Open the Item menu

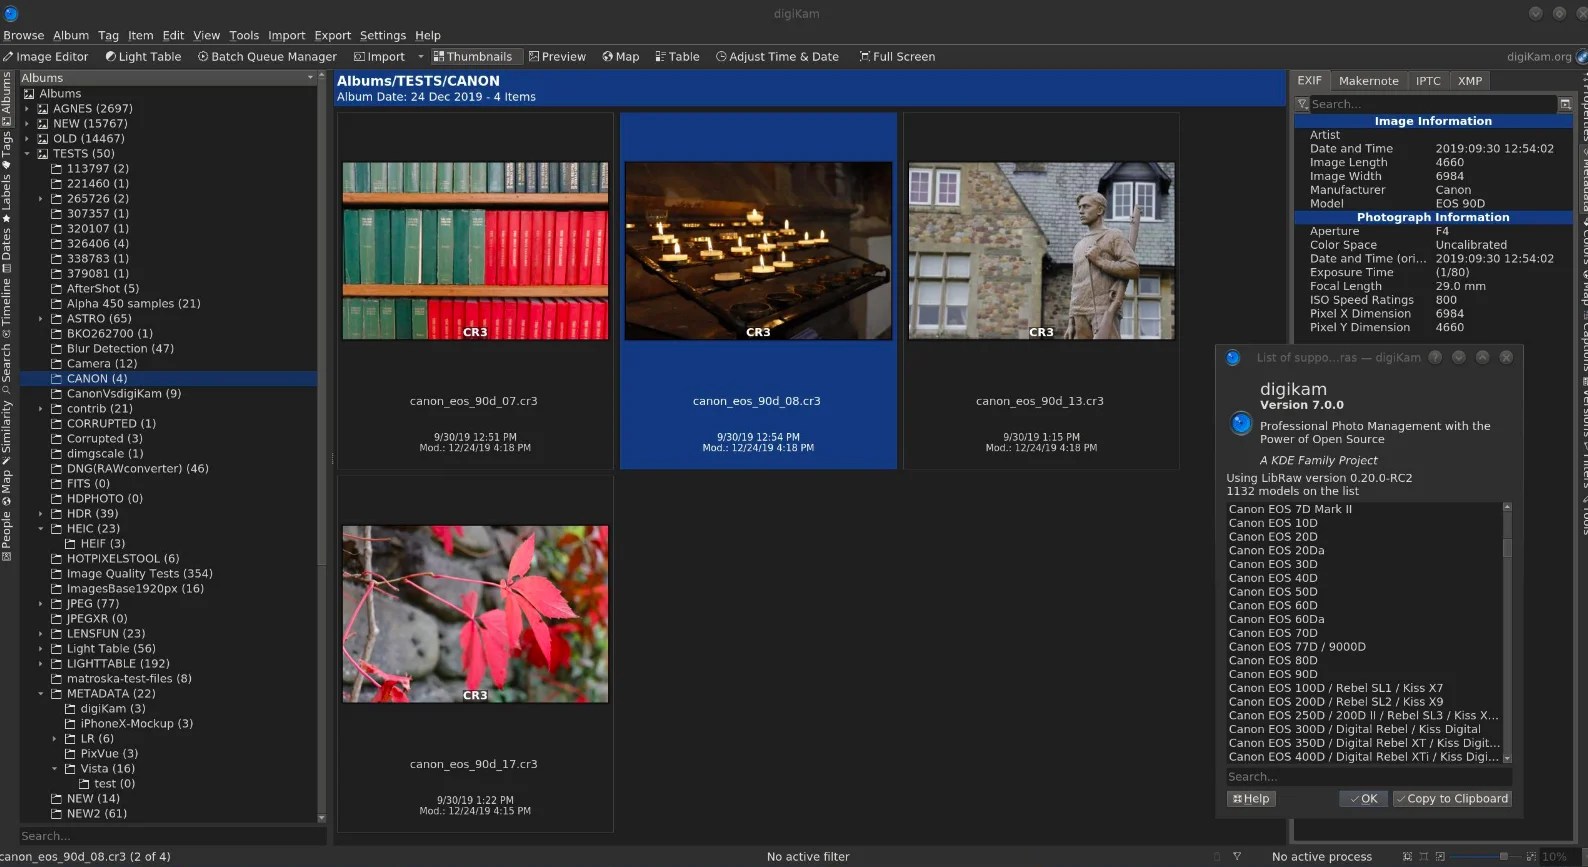pyautogui.click(x=141, y=35)
